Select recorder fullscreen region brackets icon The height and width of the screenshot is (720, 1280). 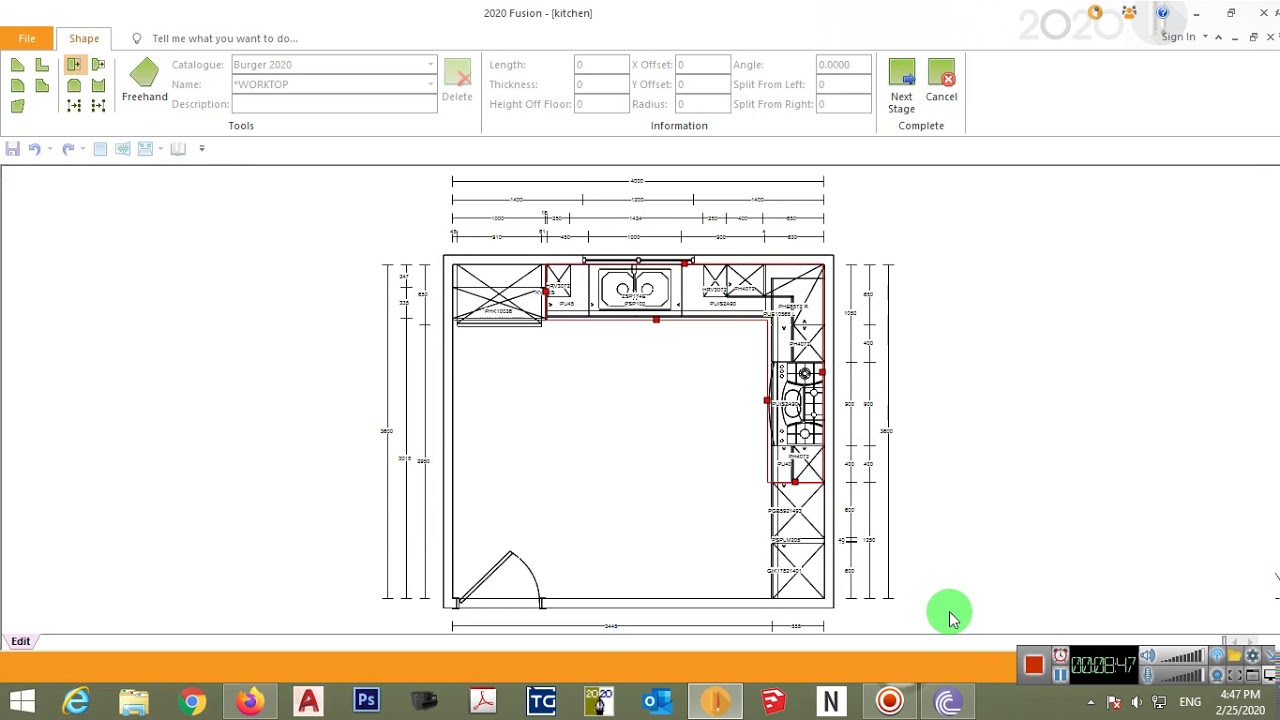(x=1235, y=675)
